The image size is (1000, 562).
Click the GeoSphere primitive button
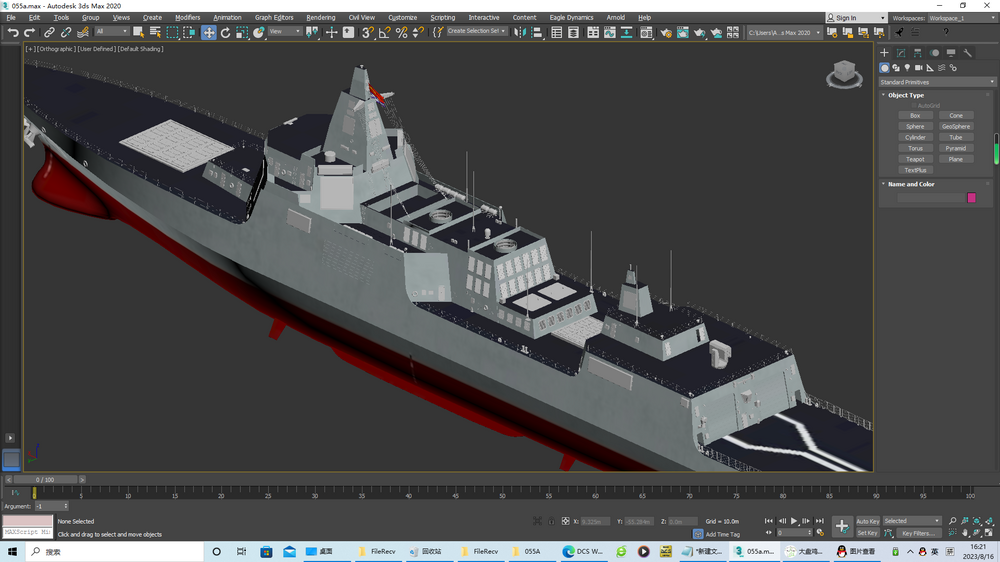pos(956,127)
